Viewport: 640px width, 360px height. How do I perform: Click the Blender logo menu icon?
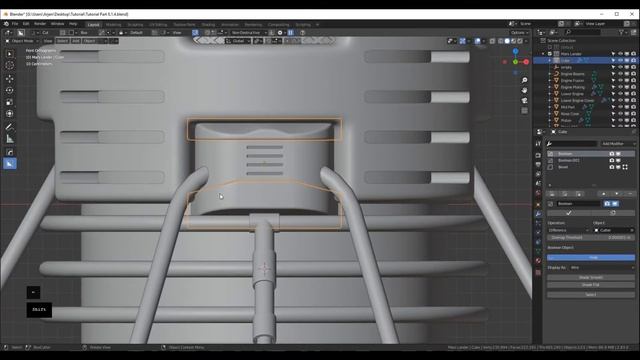tap(6, 24)
